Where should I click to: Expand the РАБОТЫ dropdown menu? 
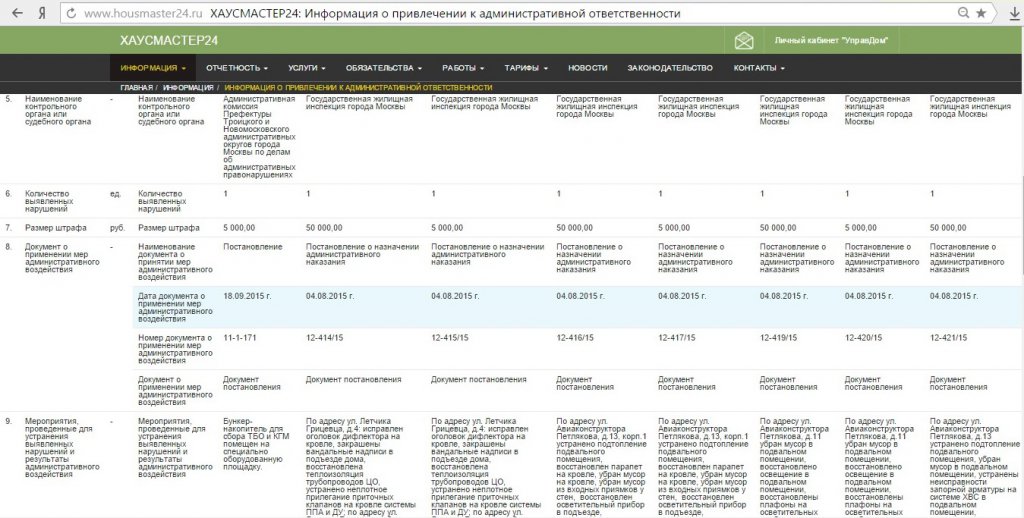[463, 68]
